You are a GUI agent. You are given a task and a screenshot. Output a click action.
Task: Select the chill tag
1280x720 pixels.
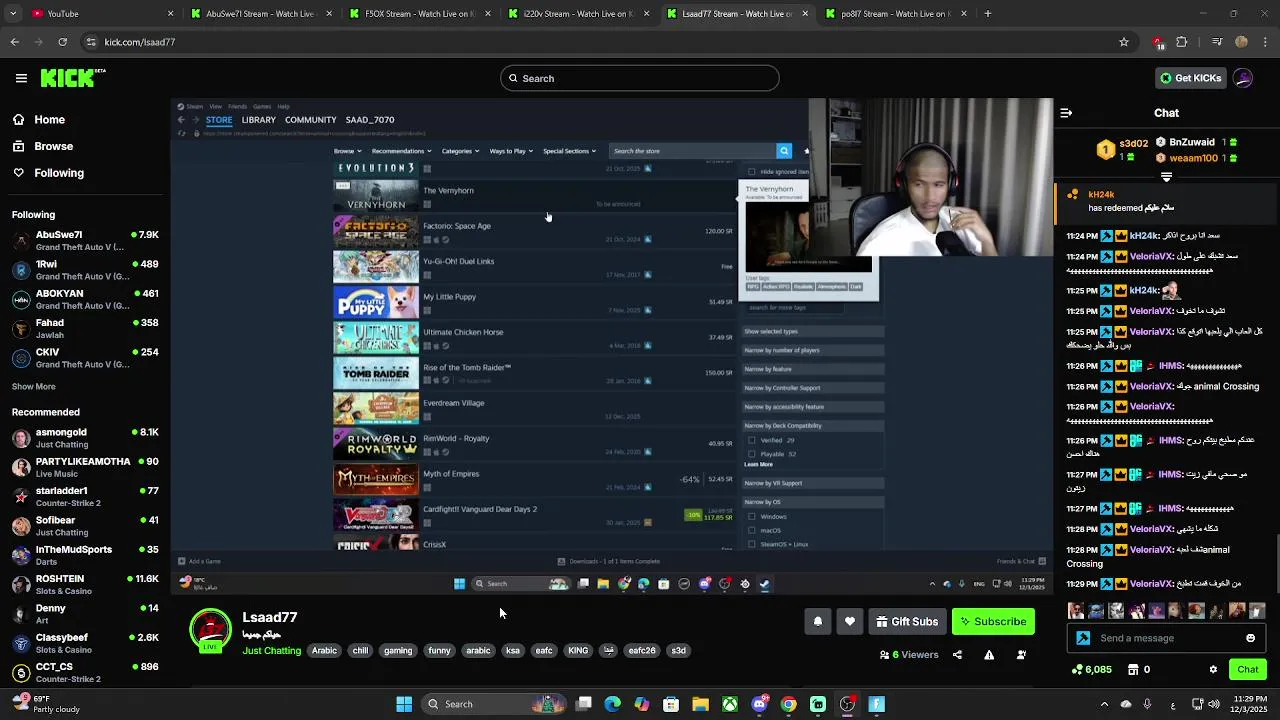(360, 651)
